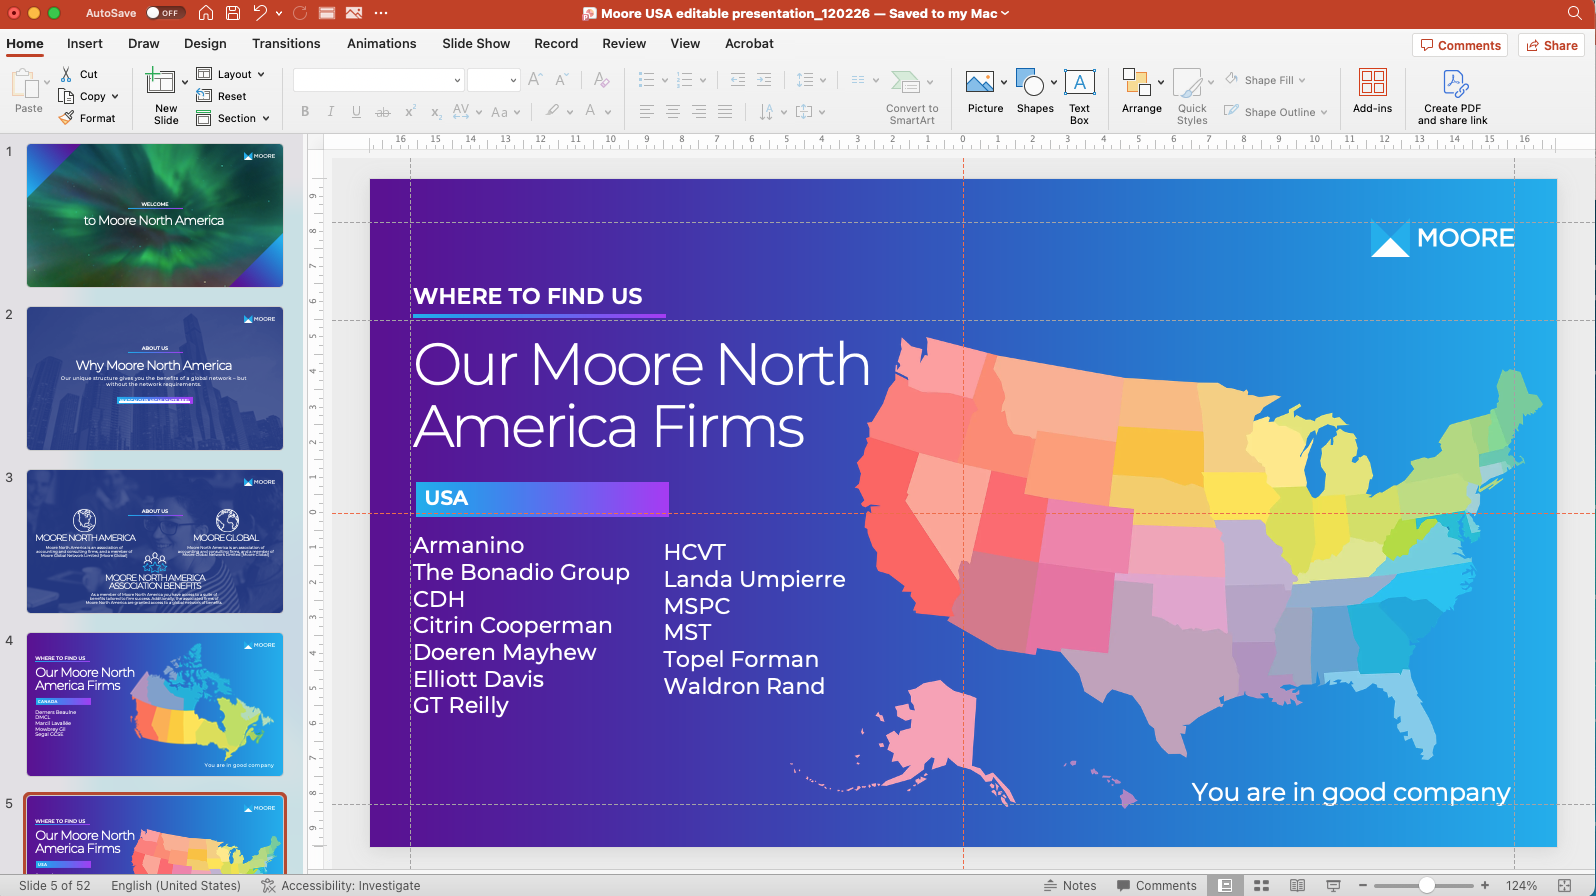Open the font size dropdown
Viewport: 1596px width, 896px height.
click(x=512, y=80)
